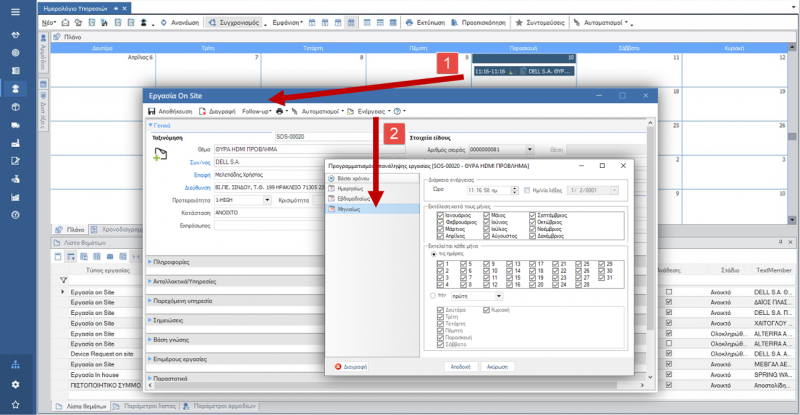This screenshot has width=800, height=415.
Task: Click the Πλάνο icon above the calendar
Action: click(x=57, y=37)
